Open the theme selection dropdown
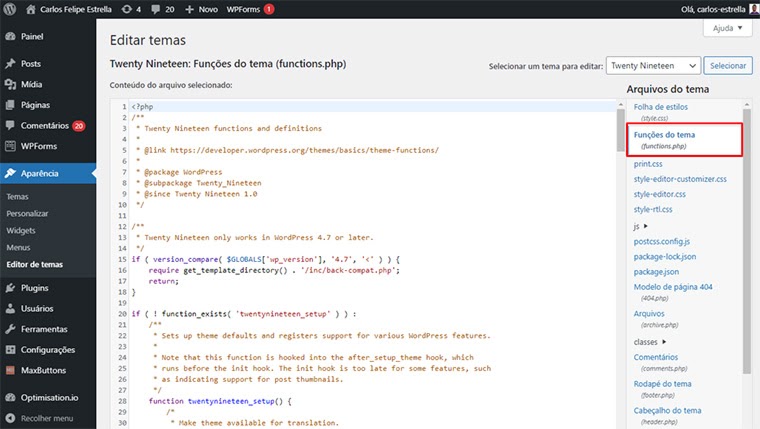760x429 pixels. 653,65
